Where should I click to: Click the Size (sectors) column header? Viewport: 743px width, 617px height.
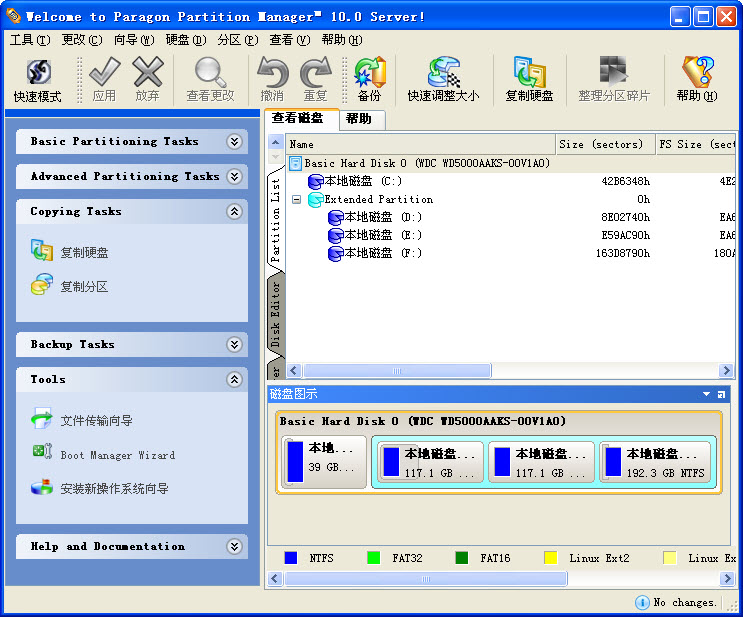click(604, 144)
